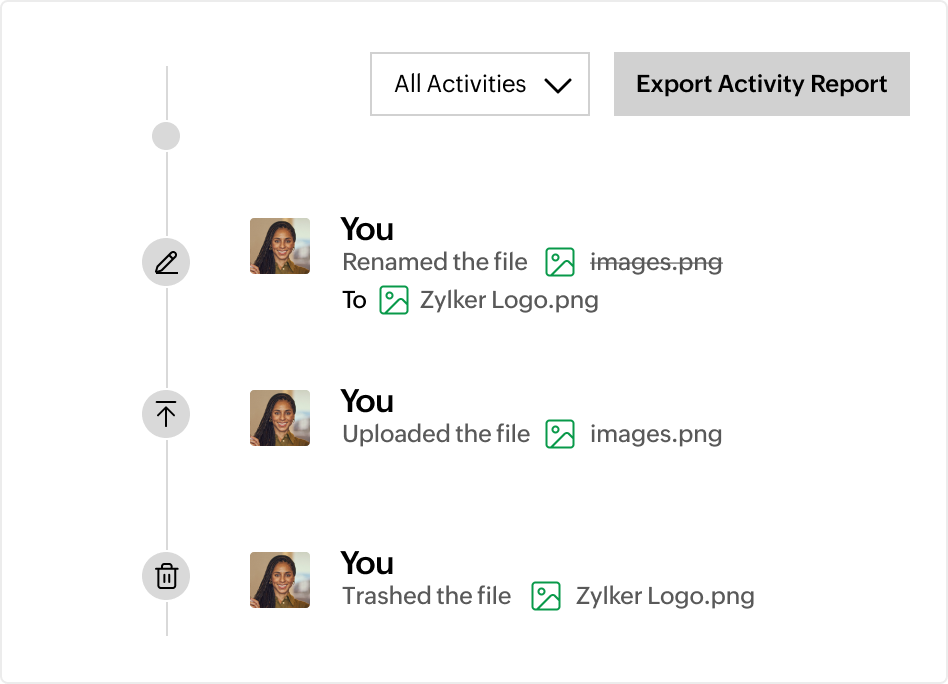Click the struck-through images.png filename

click(655, 262)
